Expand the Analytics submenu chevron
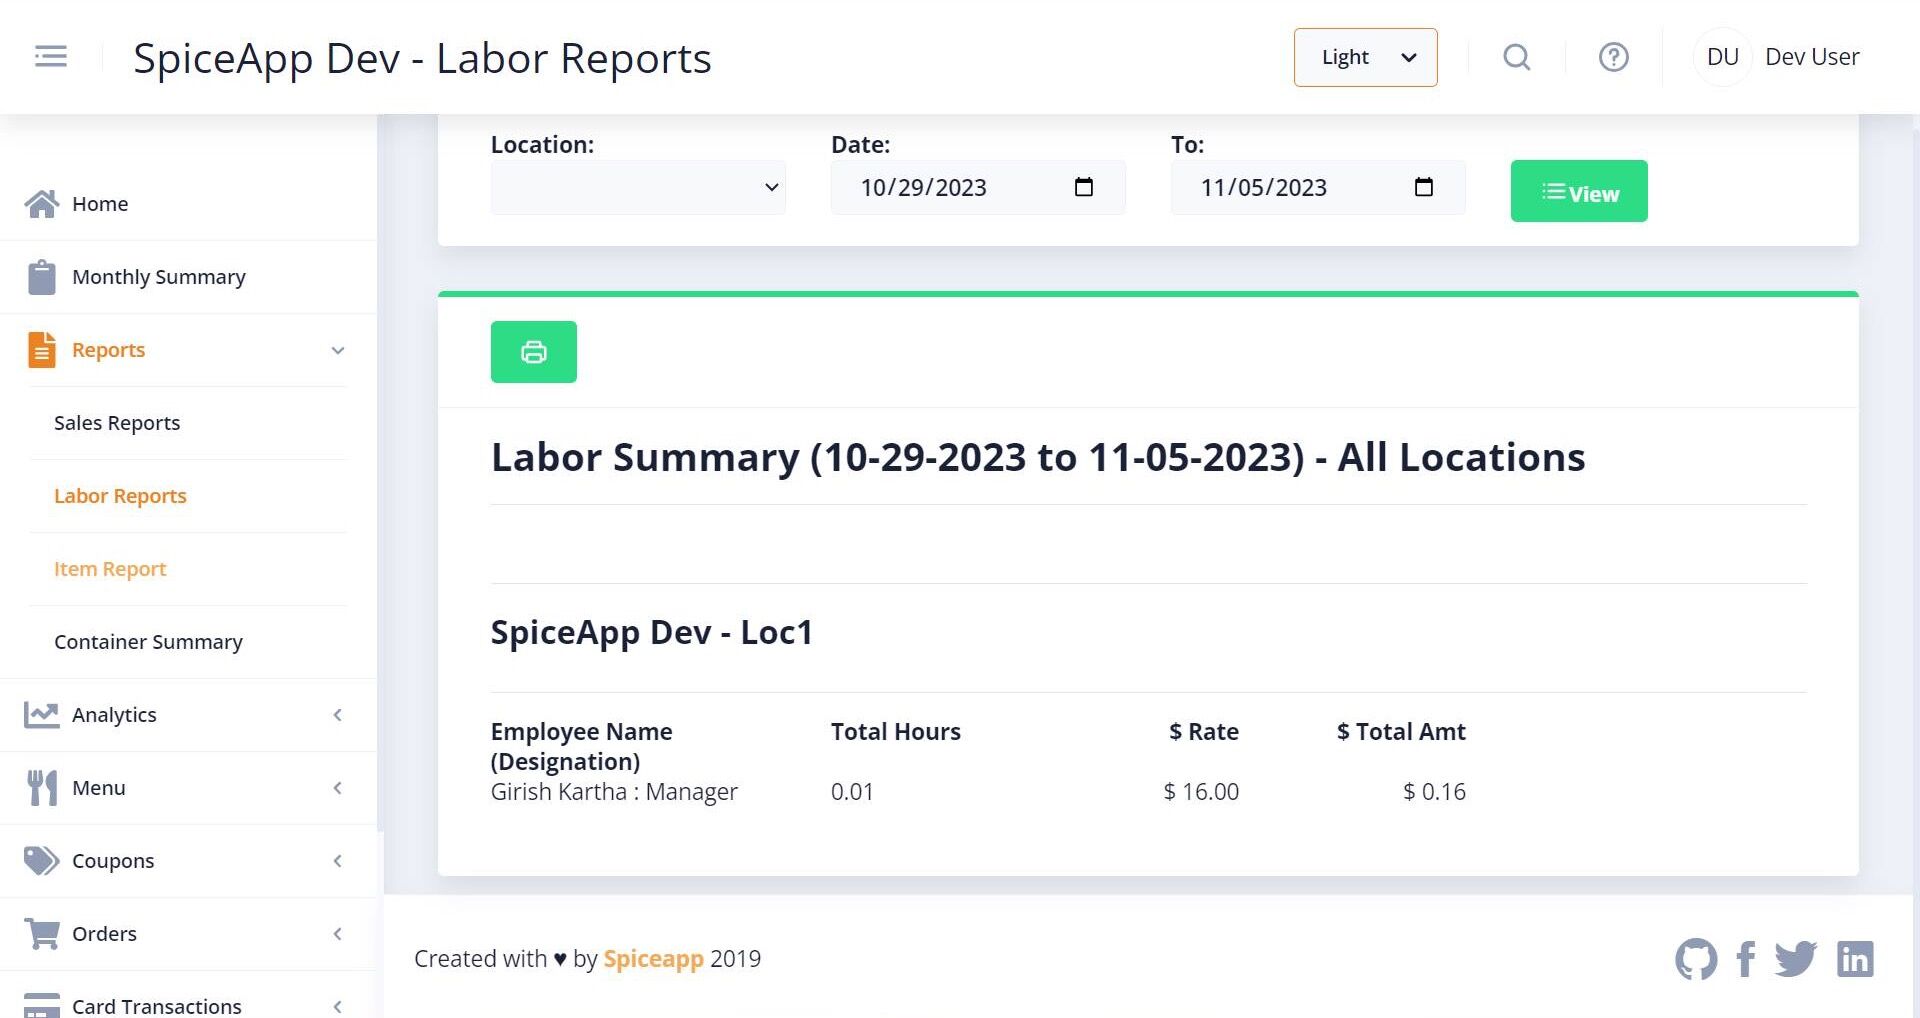The width and height of the screenshot is (1920, 1018). tap(338, 715)
